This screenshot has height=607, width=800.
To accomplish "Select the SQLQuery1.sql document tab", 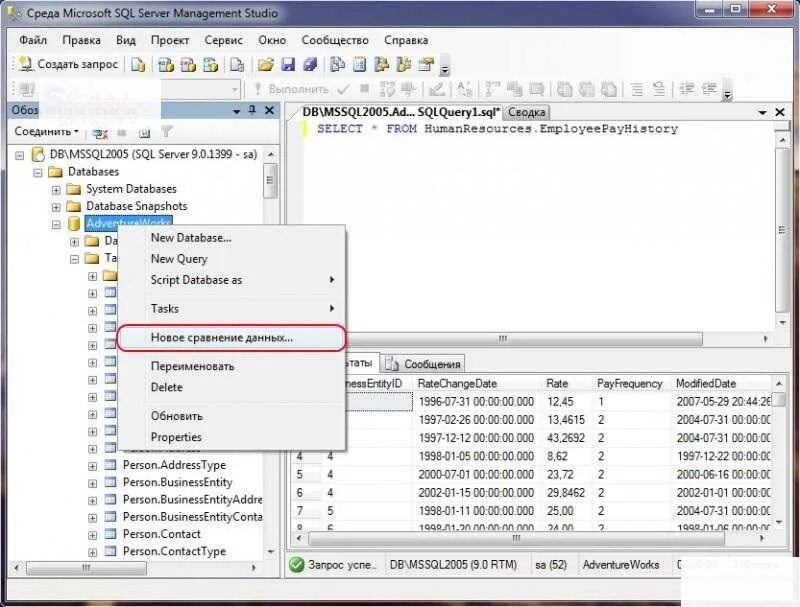I will coord(401,112).
